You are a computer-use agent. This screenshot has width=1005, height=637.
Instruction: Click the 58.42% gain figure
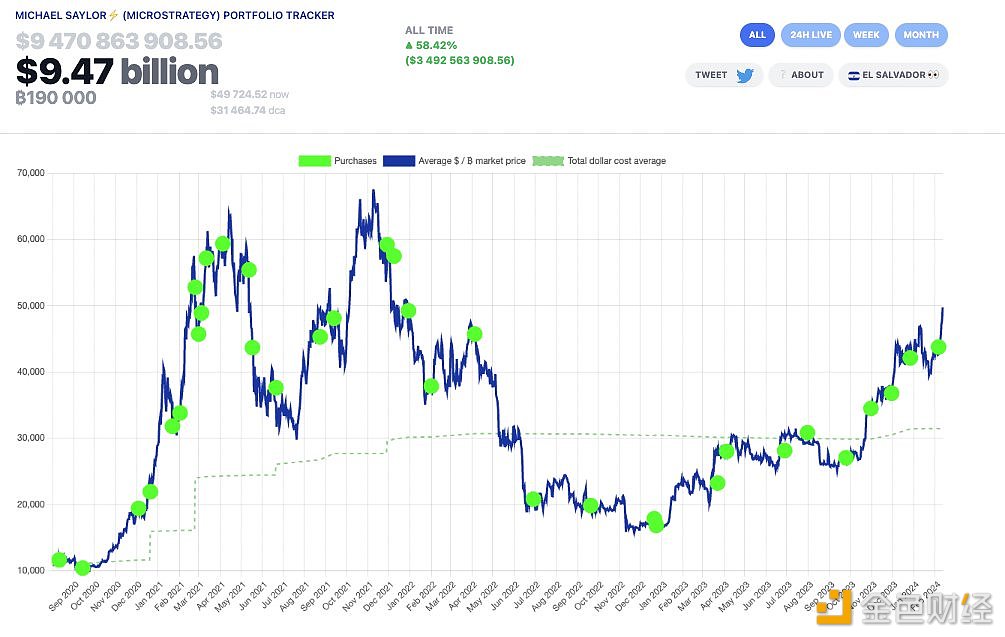[x=431, y=46]
